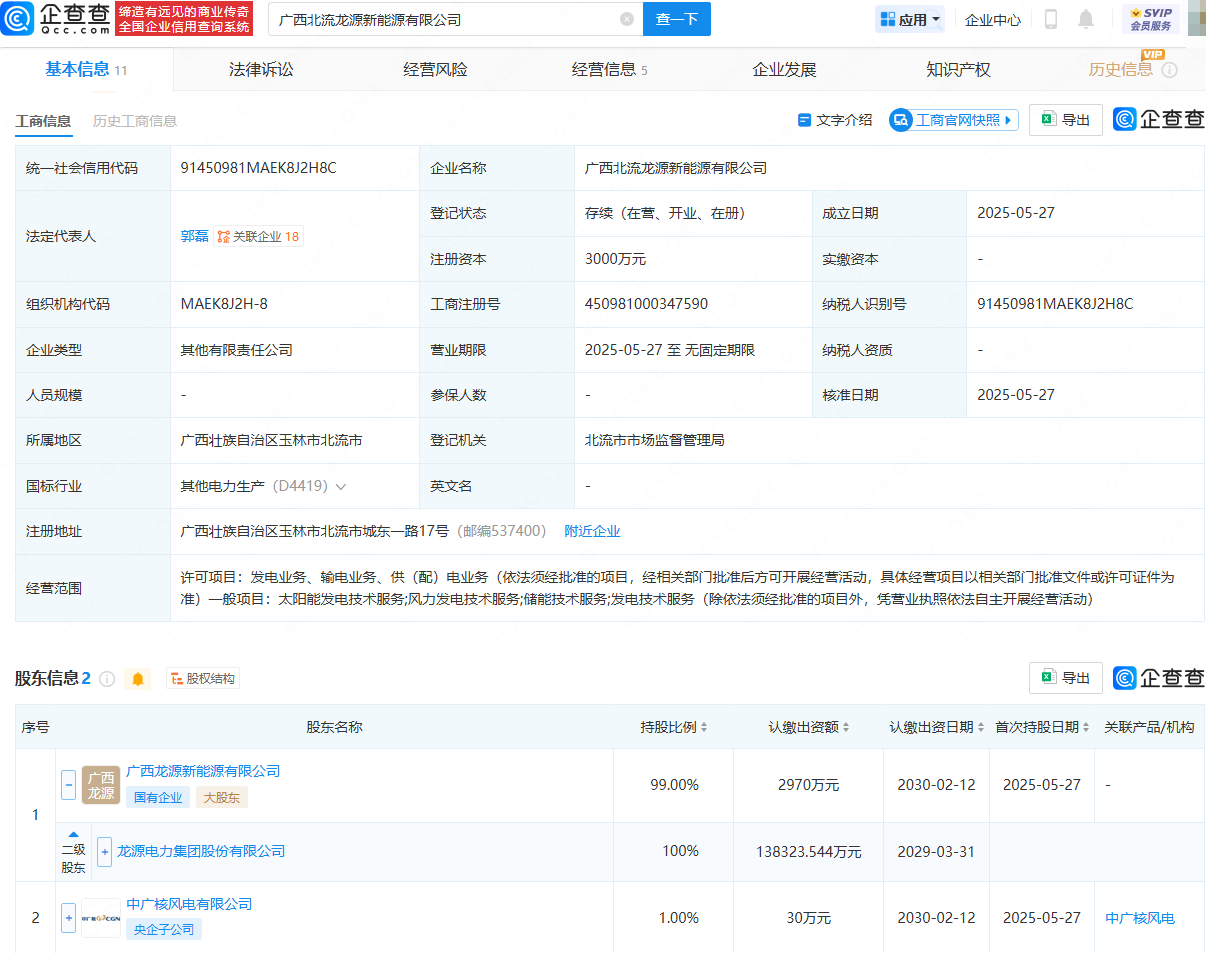Open the 应用 dropdown menu
1206x953 pixels.
coord(910,19)
